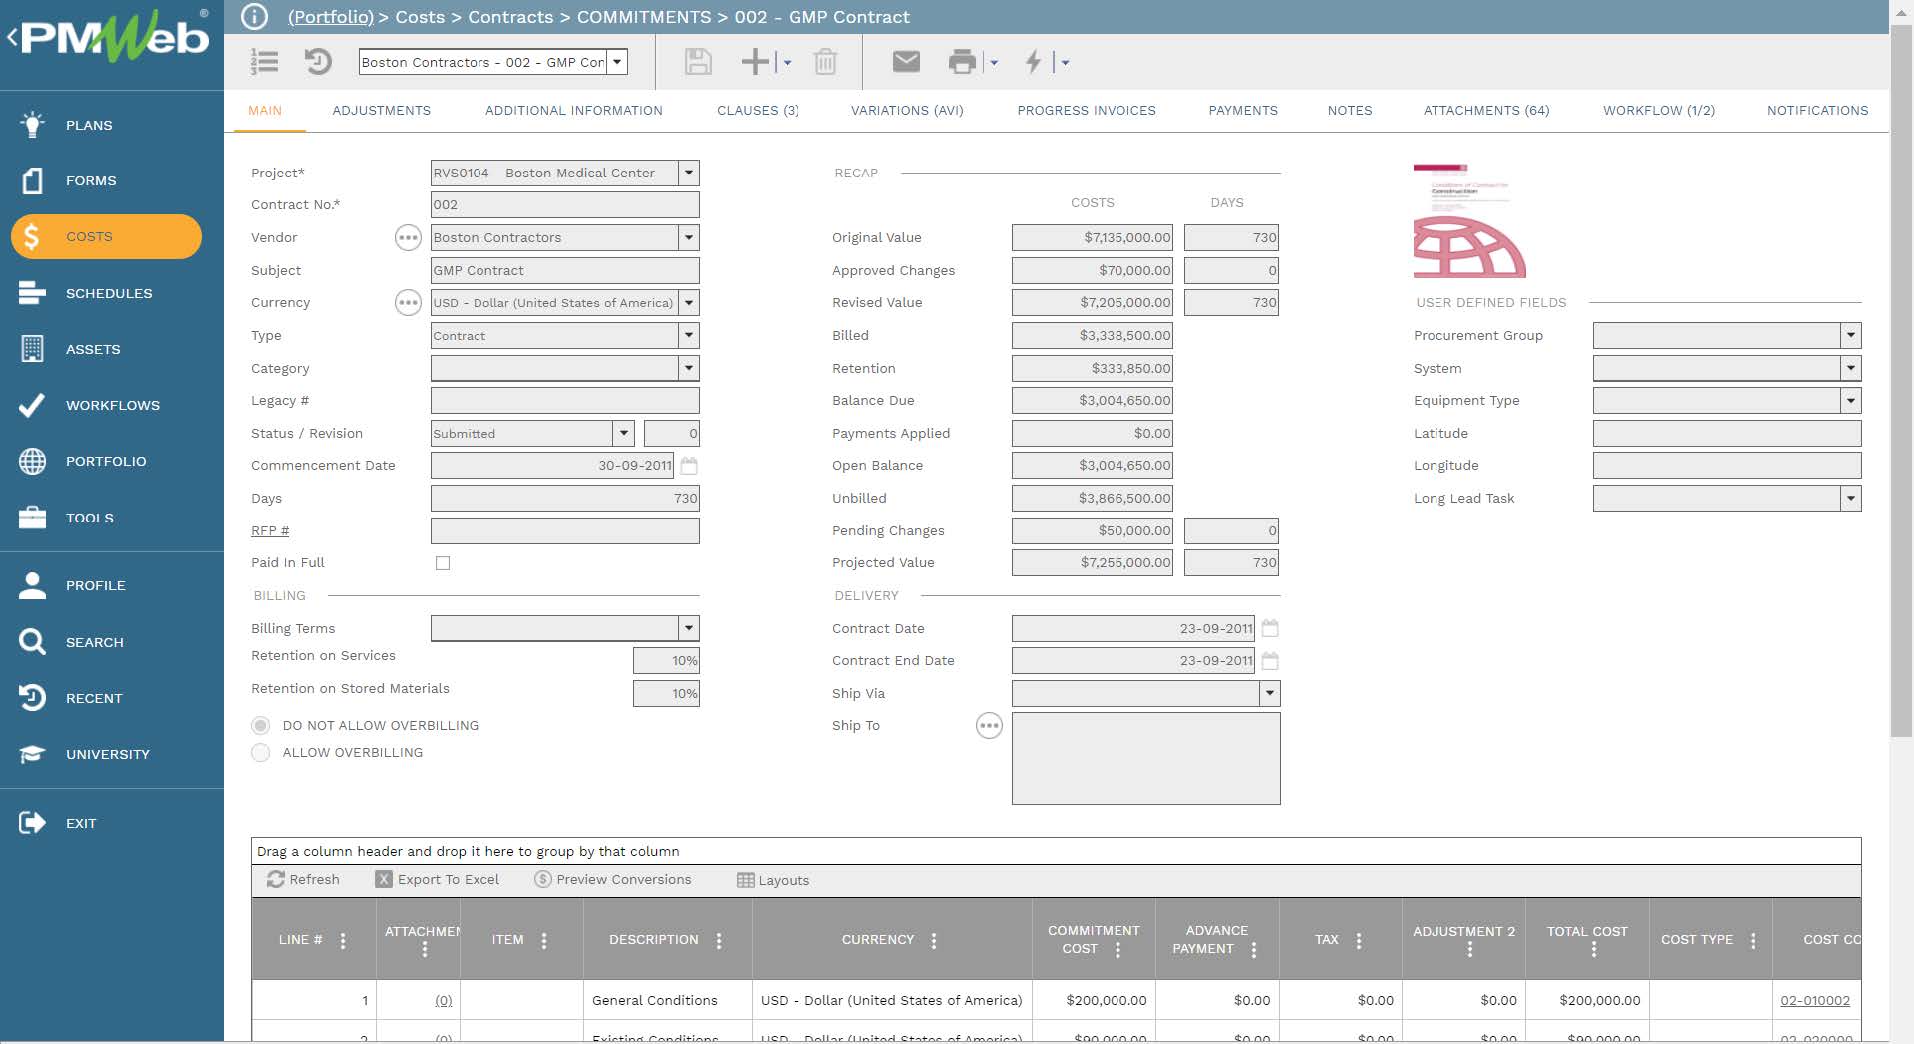Screen dimensions: 1914x1044
Task: Open cost code link 02-010002
Action: [1814, 1001]
